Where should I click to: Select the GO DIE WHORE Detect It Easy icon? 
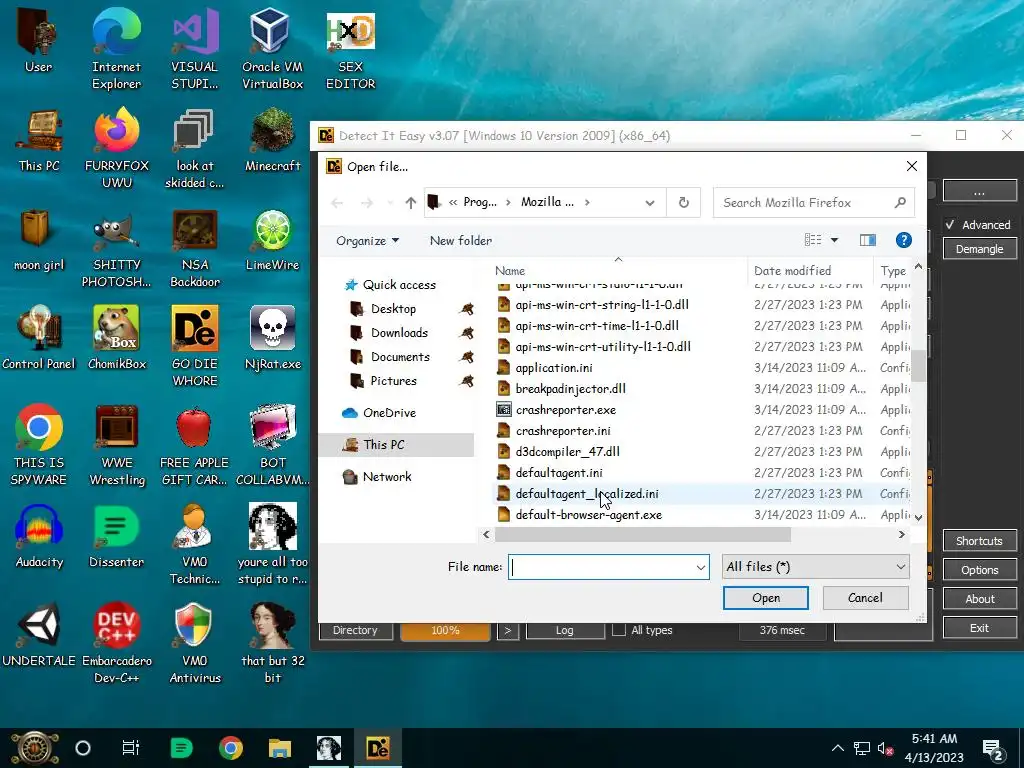[195, 347]
